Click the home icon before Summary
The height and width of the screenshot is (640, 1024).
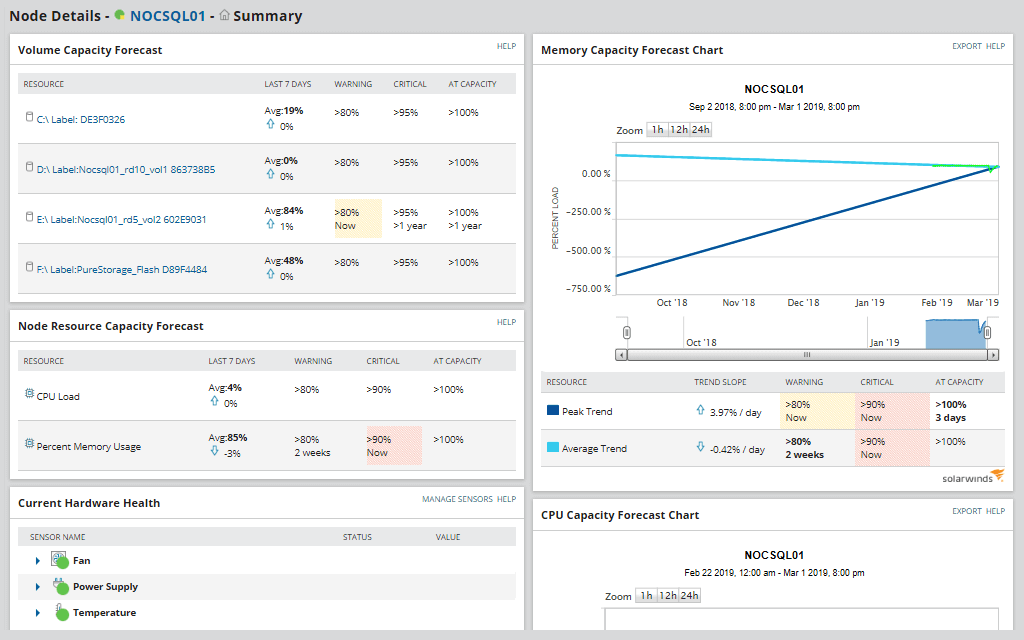[224, 15]
